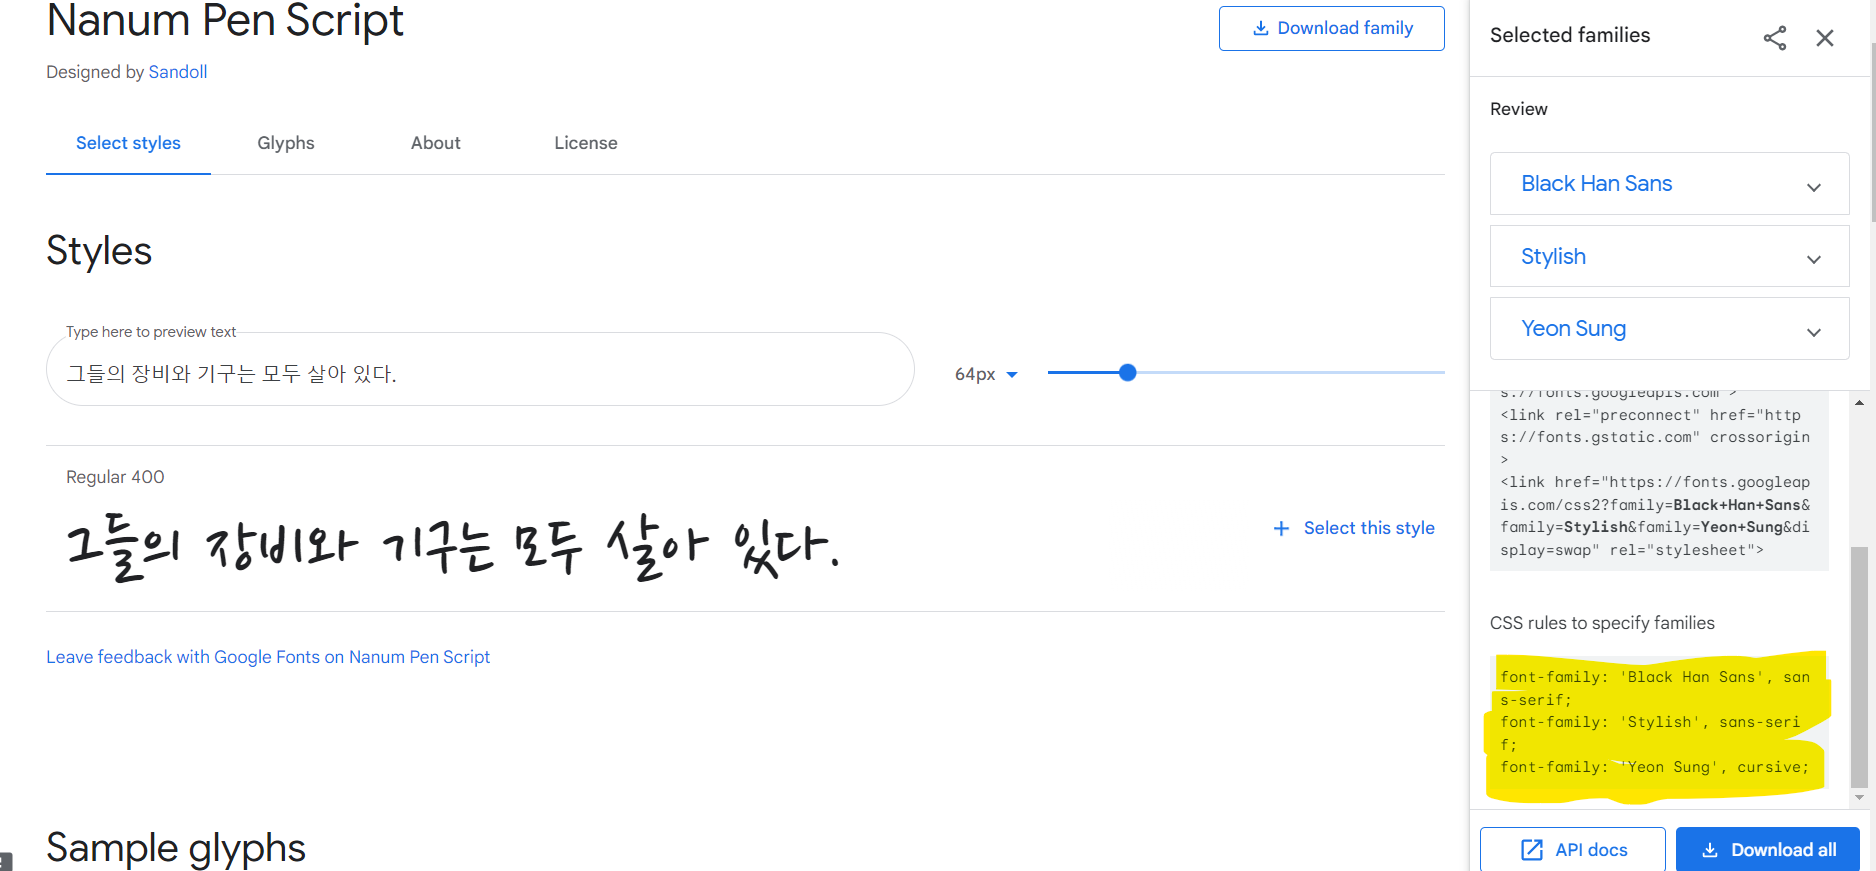This screenshot has height=871, width=1876.
Task: Open the API docs button
Action: pos(1573,849)
